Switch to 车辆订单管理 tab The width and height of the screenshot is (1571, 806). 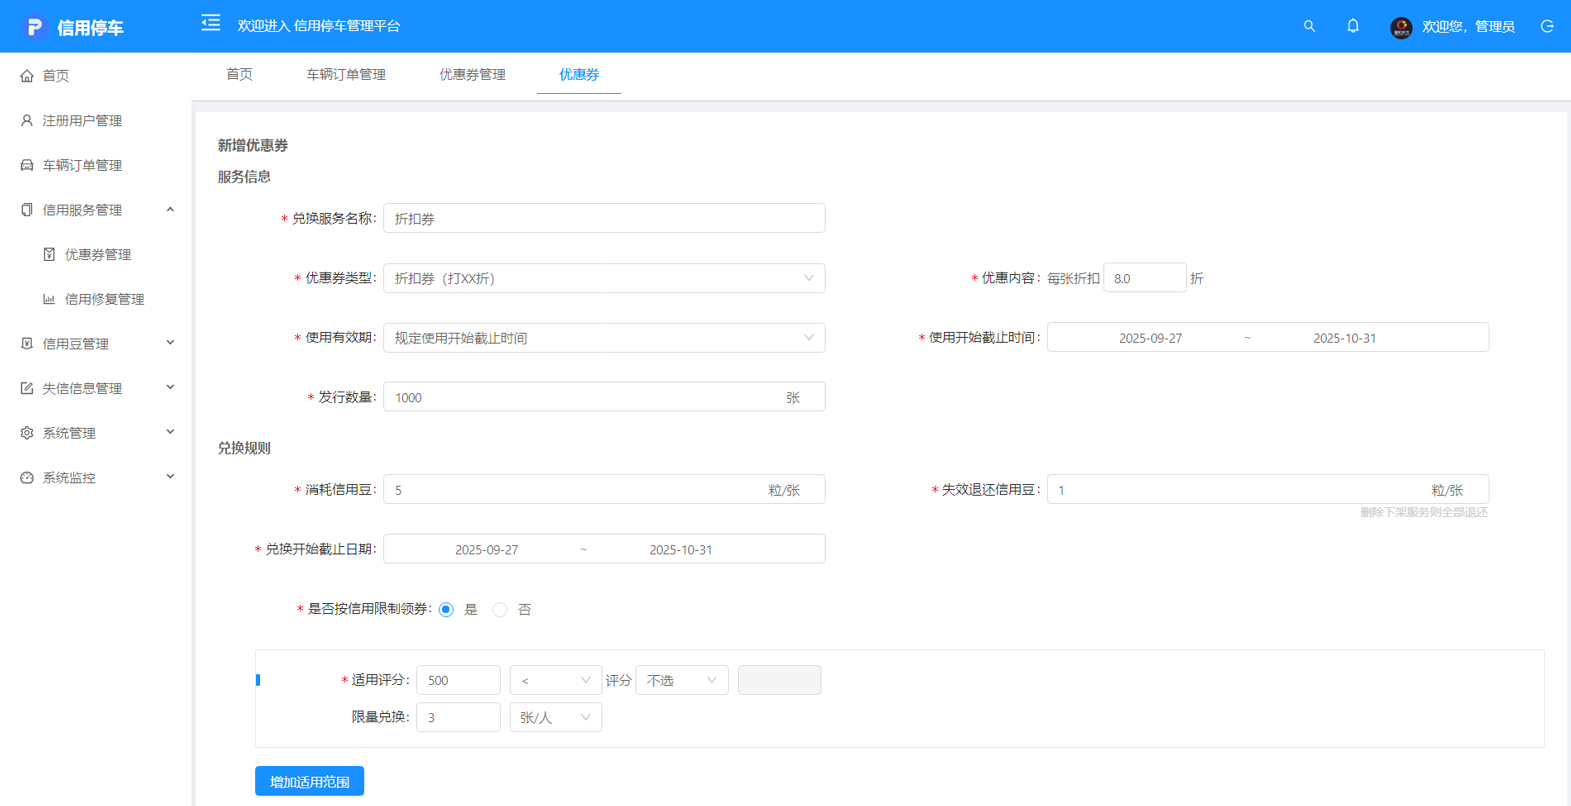coord(346,75)
